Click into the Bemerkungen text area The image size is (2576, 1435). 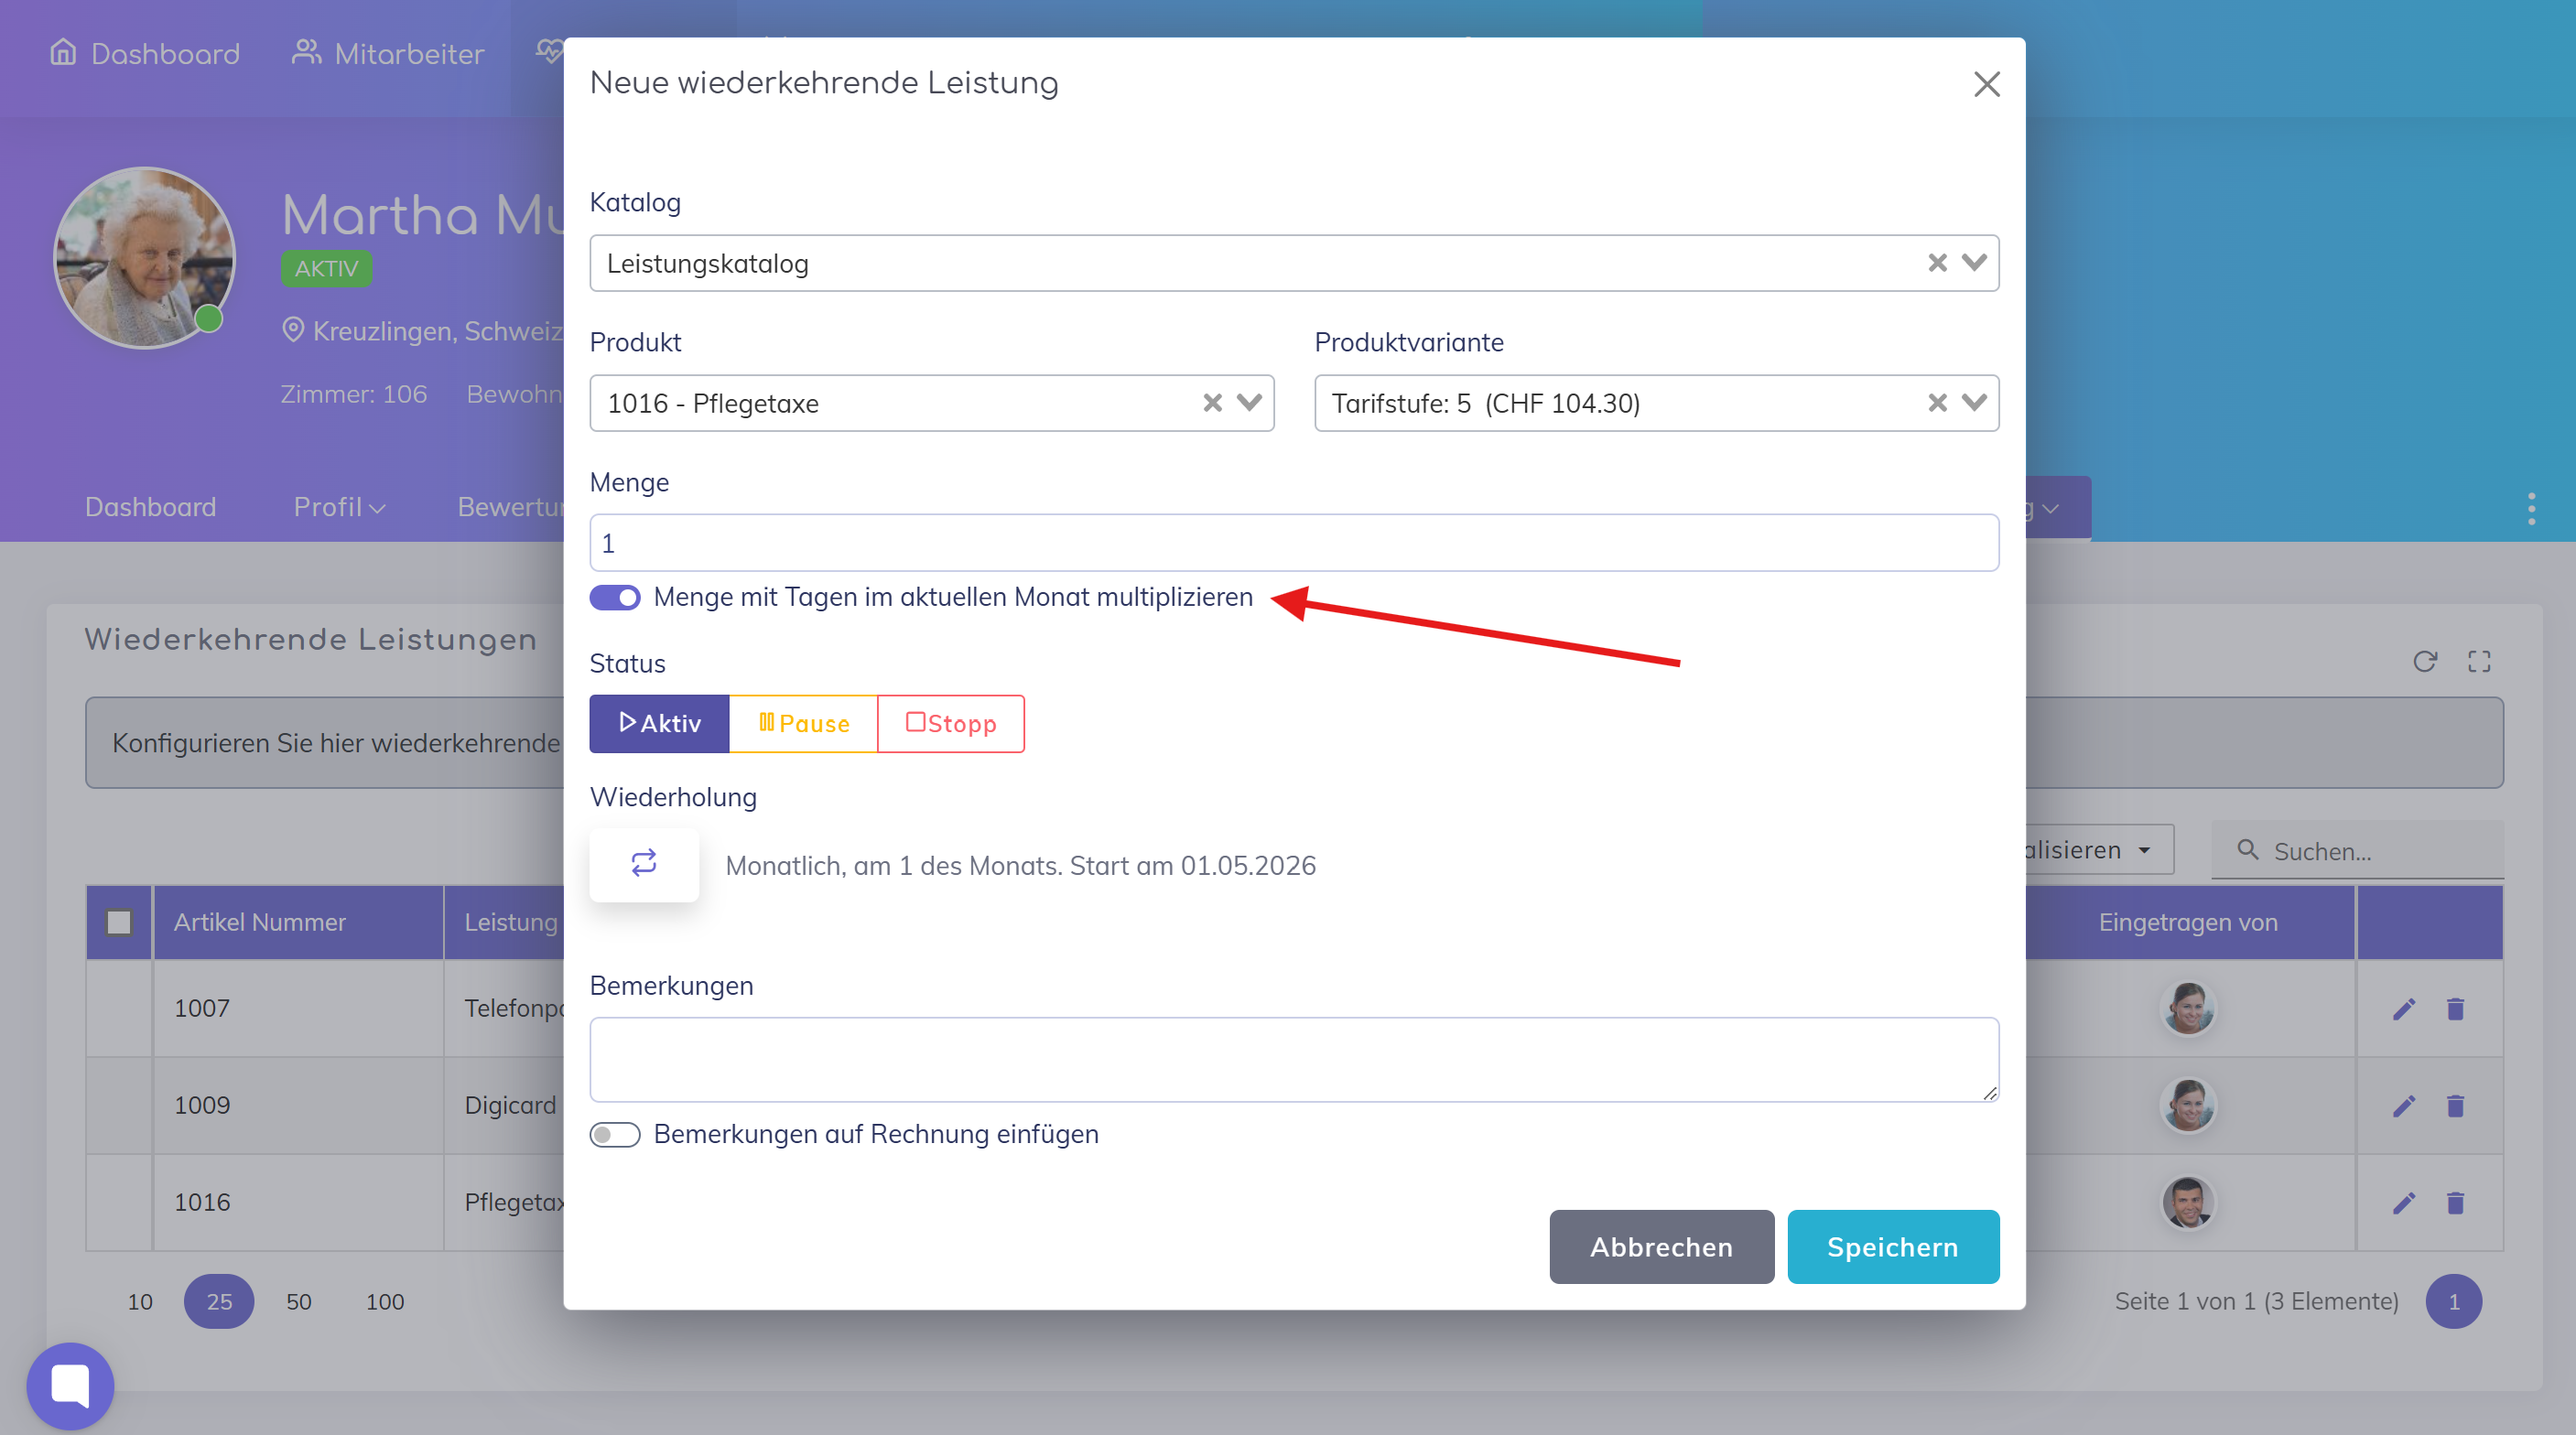pyautogui.click(x=1293, y=1059)
